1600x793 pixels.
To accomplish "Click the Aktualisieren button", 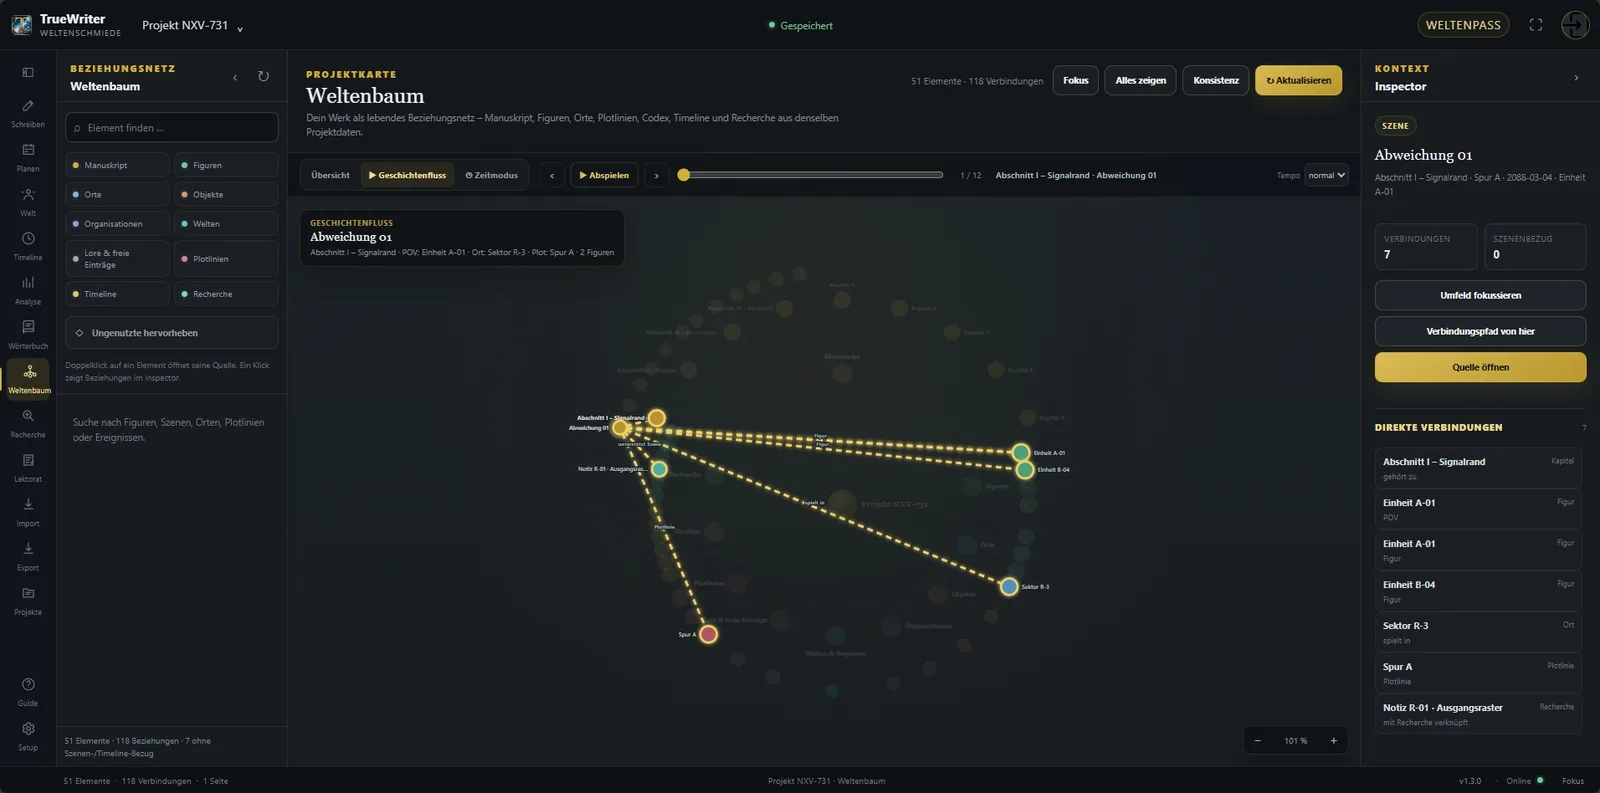I will click(x=1299, y=81).
